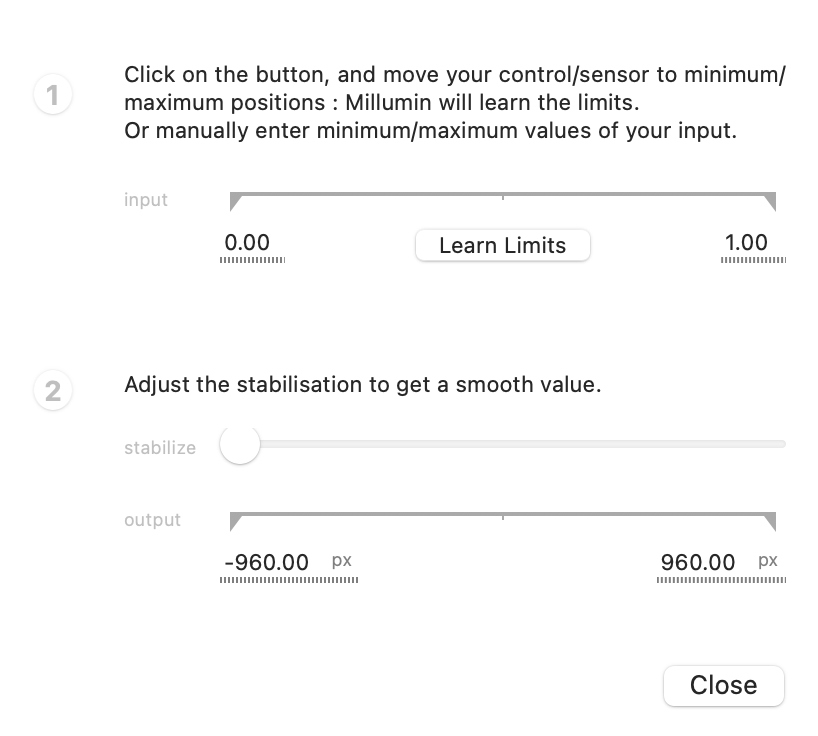Viewport: 818px width, 736px height.
Task: Select the input minimum field showing 0.00
Action: (248, 243)
